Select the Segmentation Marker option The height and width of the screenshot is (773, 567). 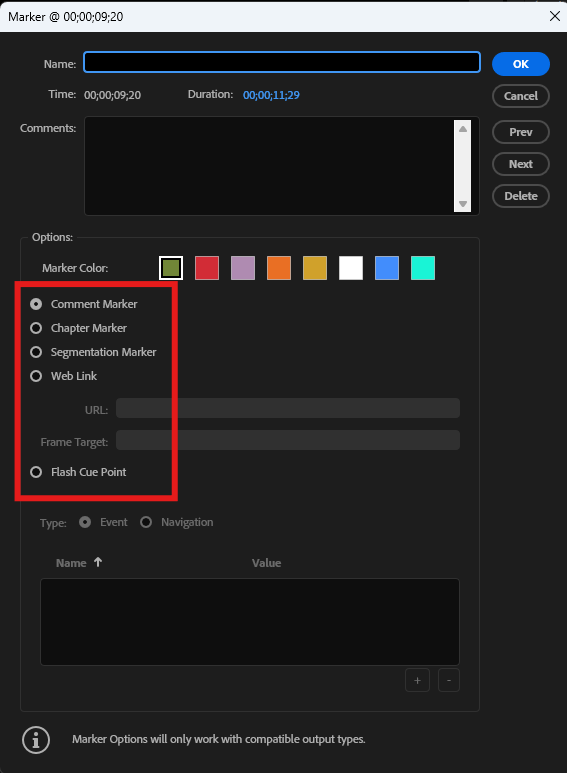tap(36, 352)
